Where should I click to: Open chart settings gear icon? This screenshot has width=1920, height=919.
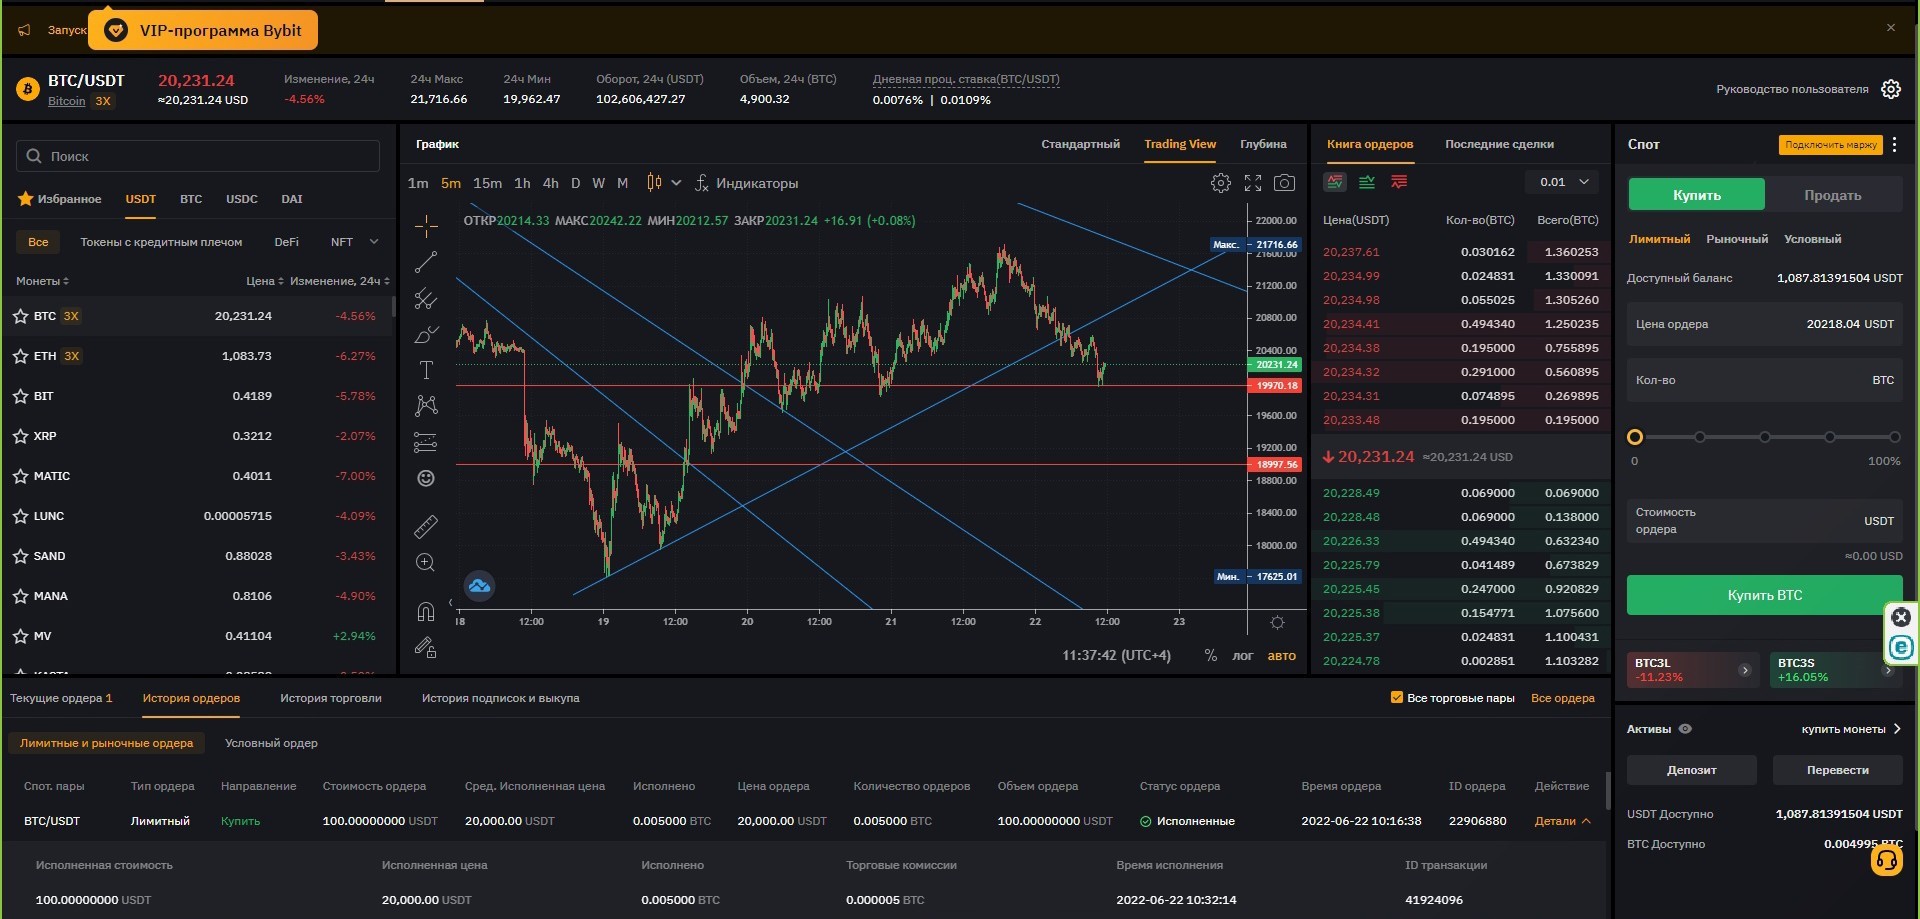point(1220,183)
